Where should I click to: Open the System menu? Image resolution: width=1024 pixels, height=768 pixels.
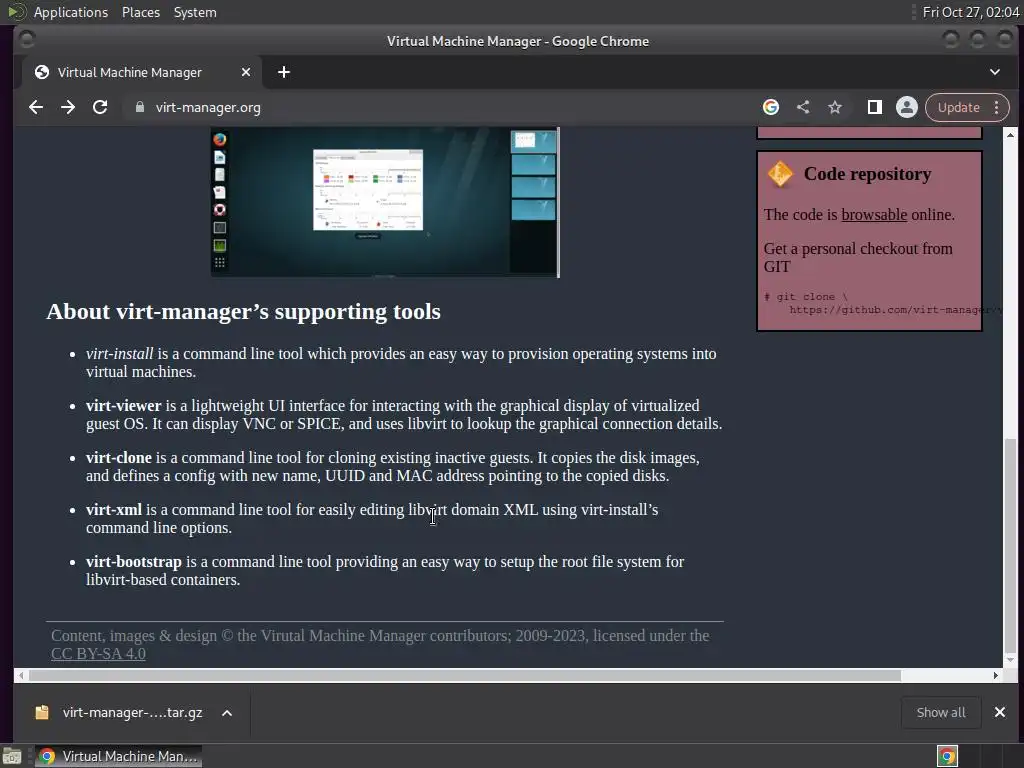195,12
